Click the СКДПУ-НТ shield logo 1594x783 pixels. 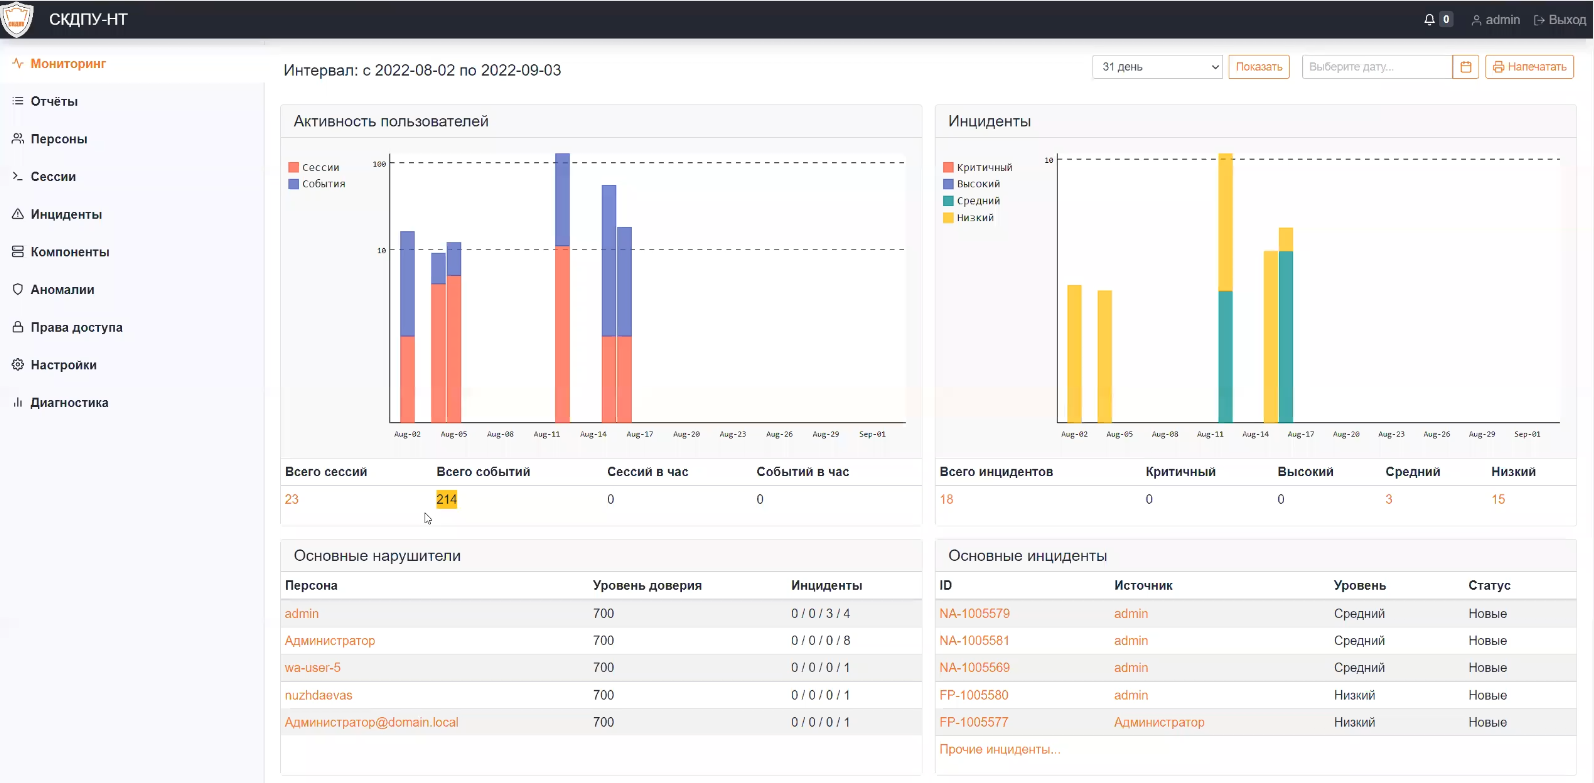17,19
